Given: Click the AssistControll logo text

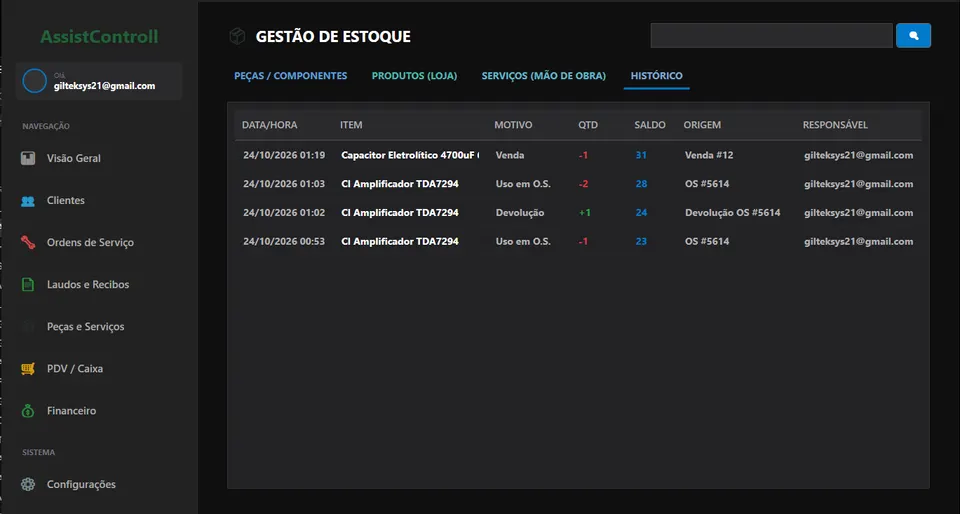Looking at the screenshot, I should pyautogui.click(x=99, y=37).
